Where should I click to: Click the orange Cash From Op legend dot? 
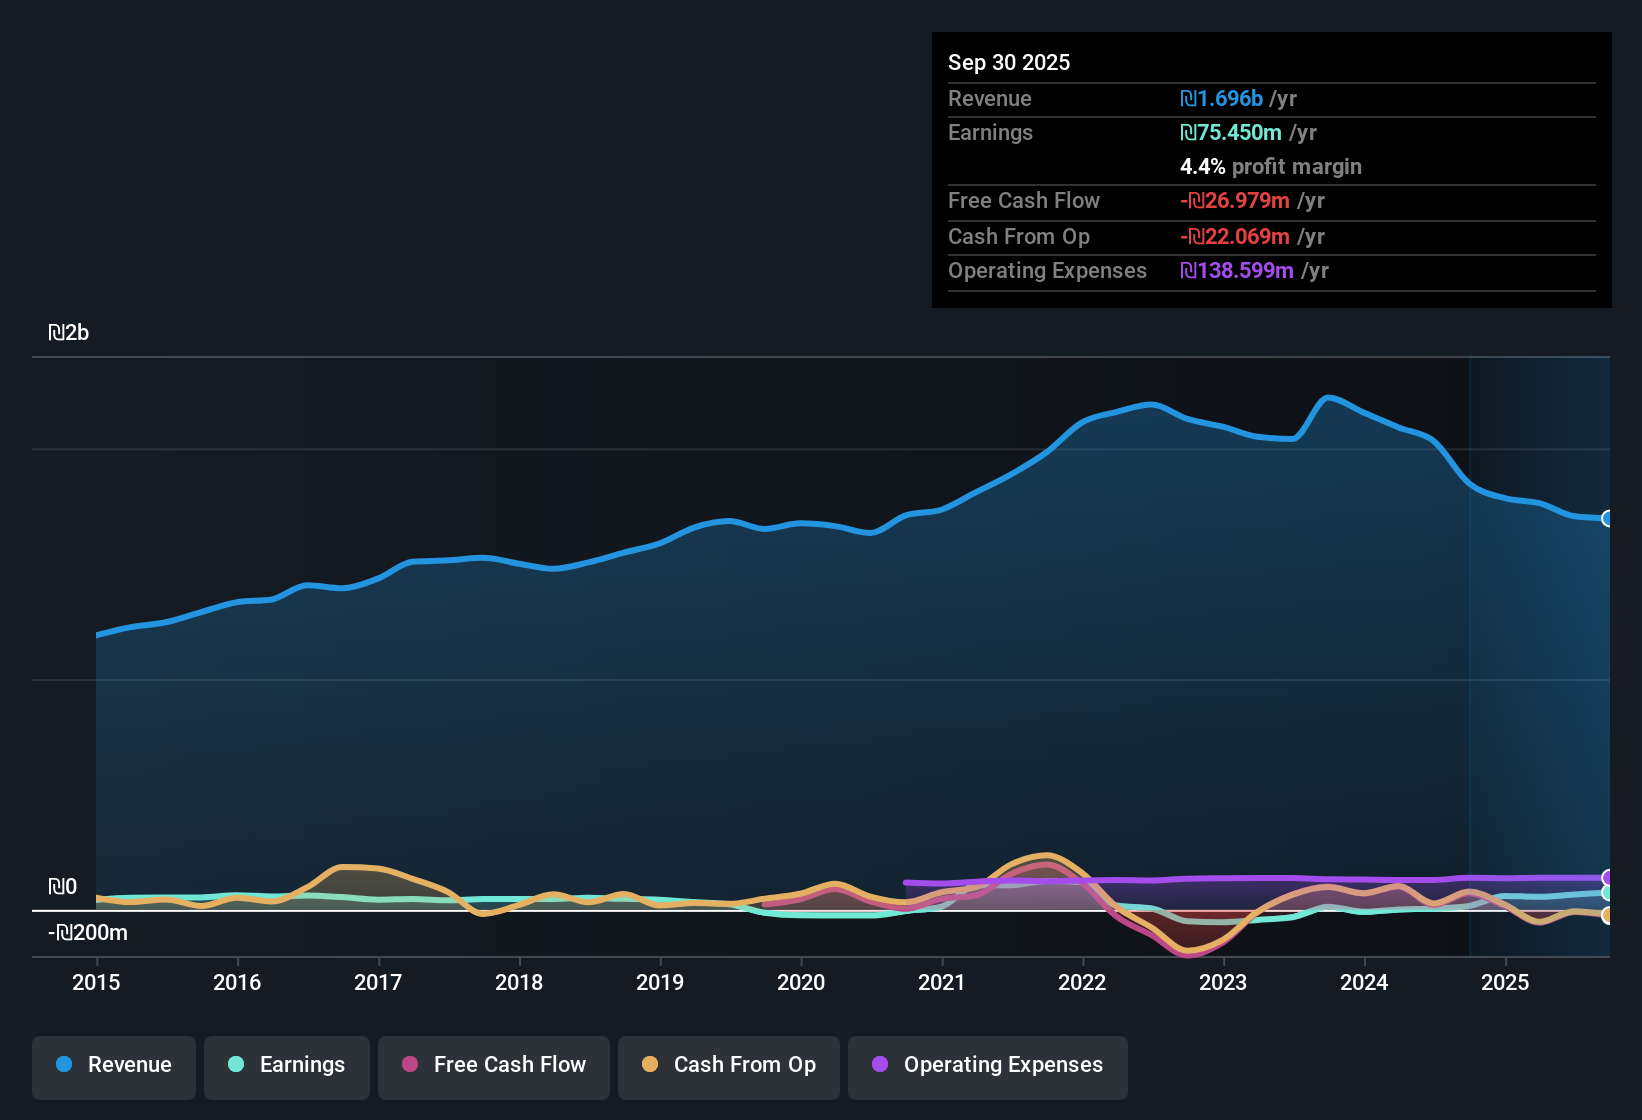650,1065
